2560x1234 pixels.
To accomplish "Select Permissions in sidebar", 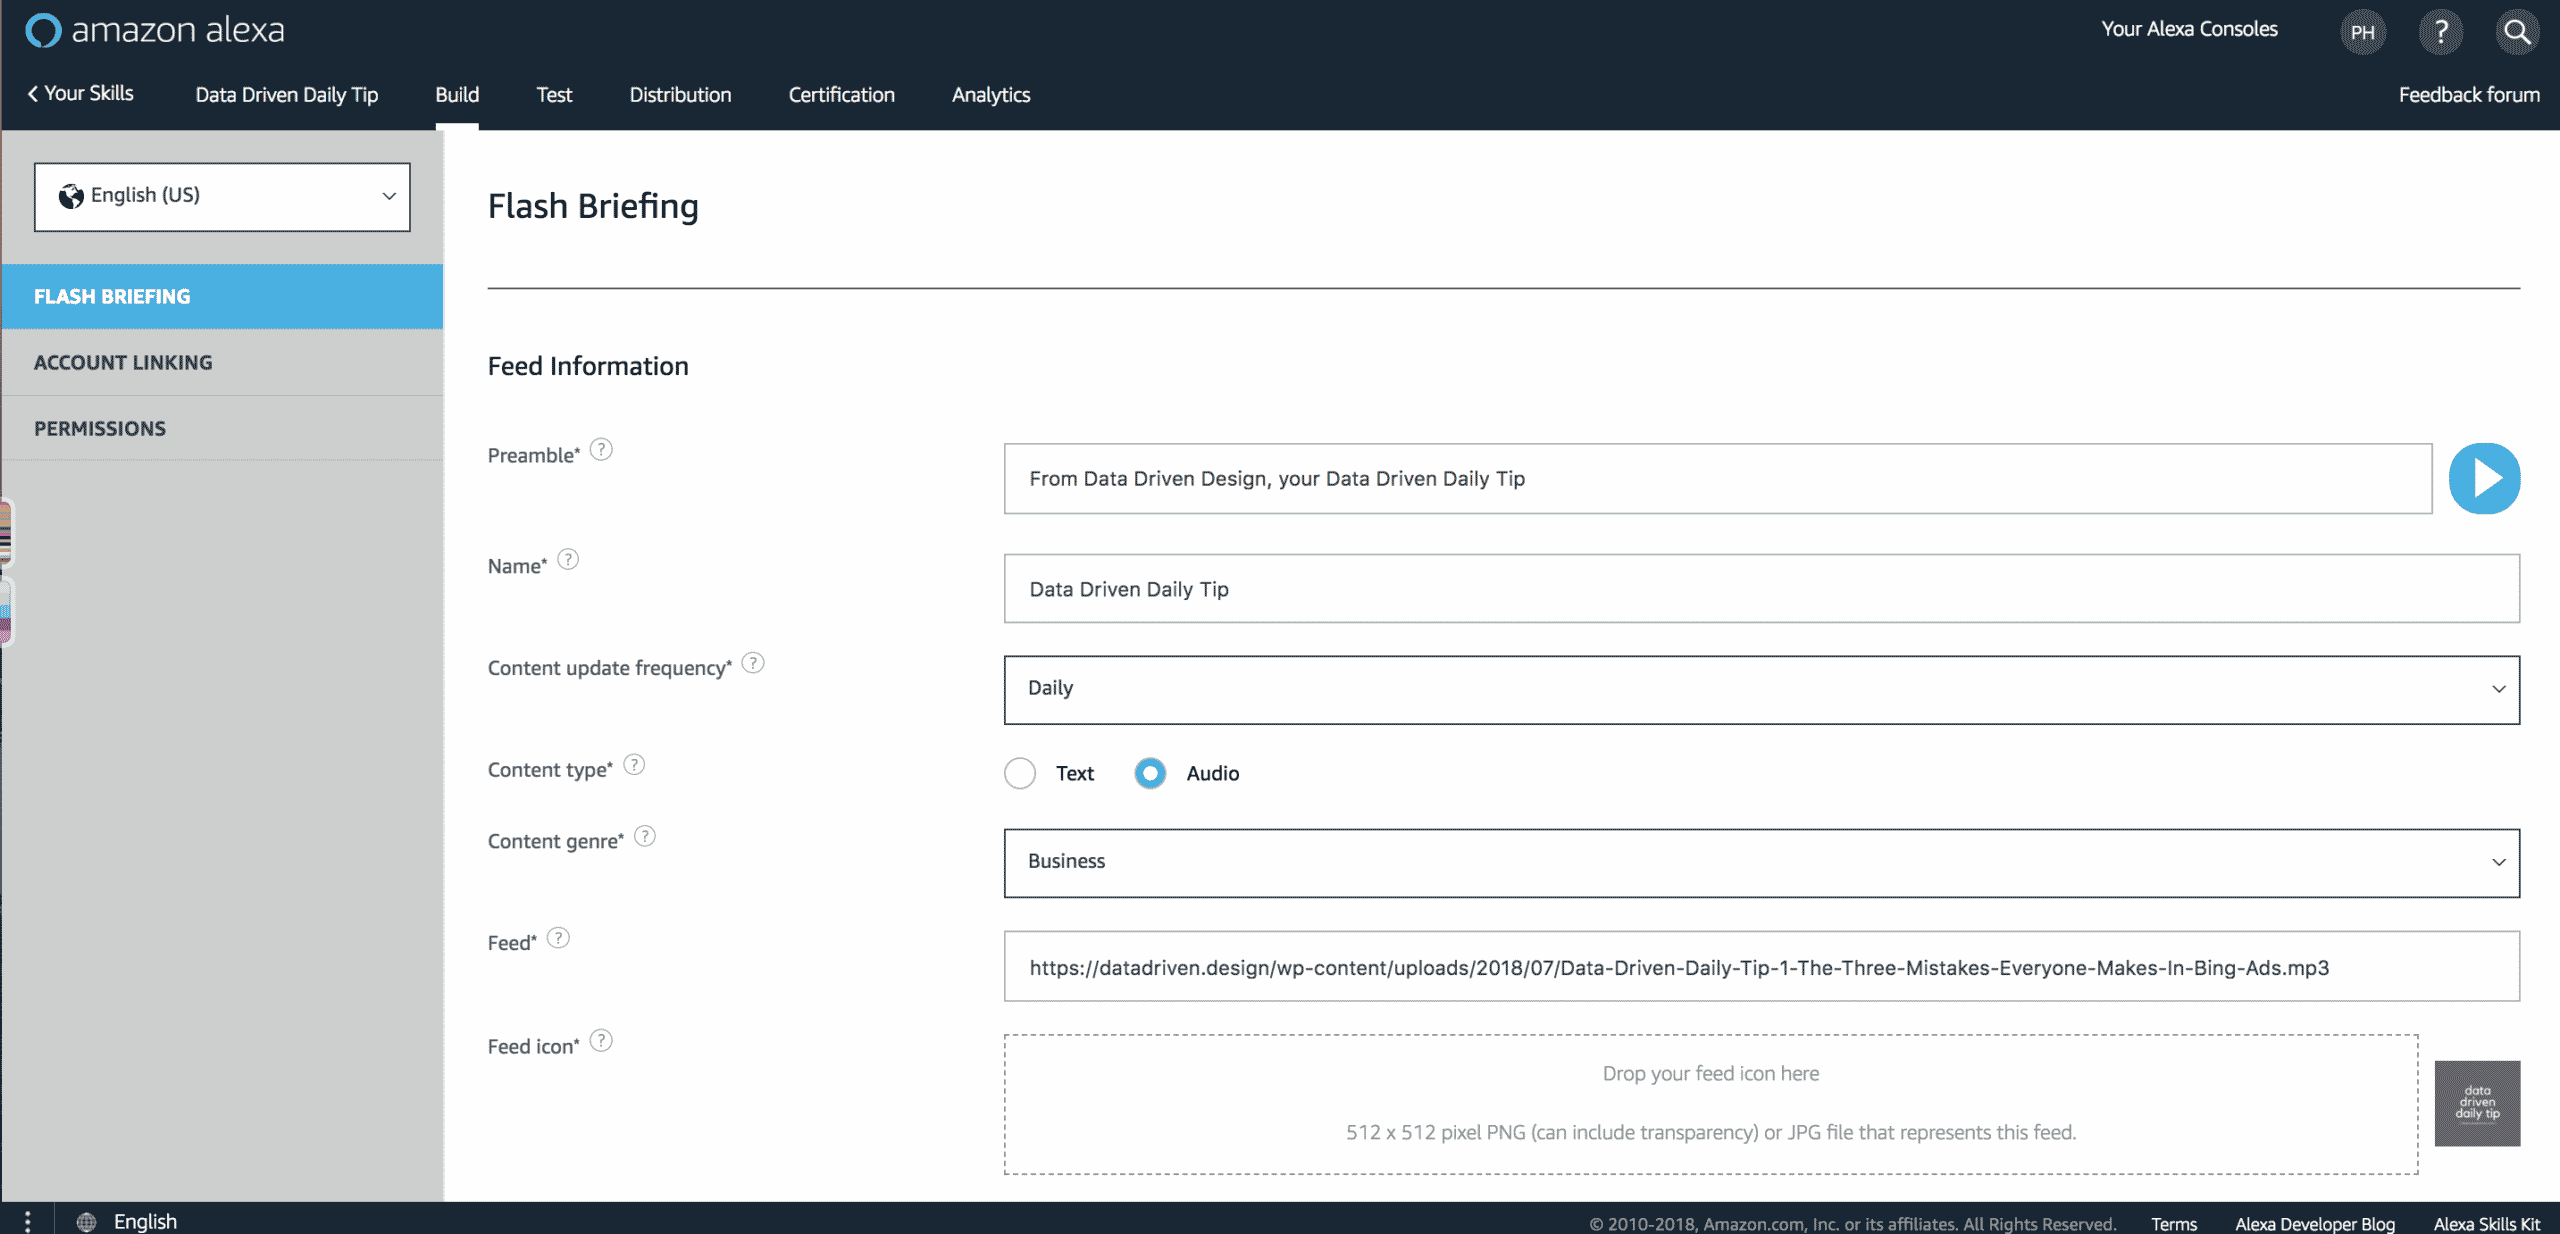I will 222,428.
